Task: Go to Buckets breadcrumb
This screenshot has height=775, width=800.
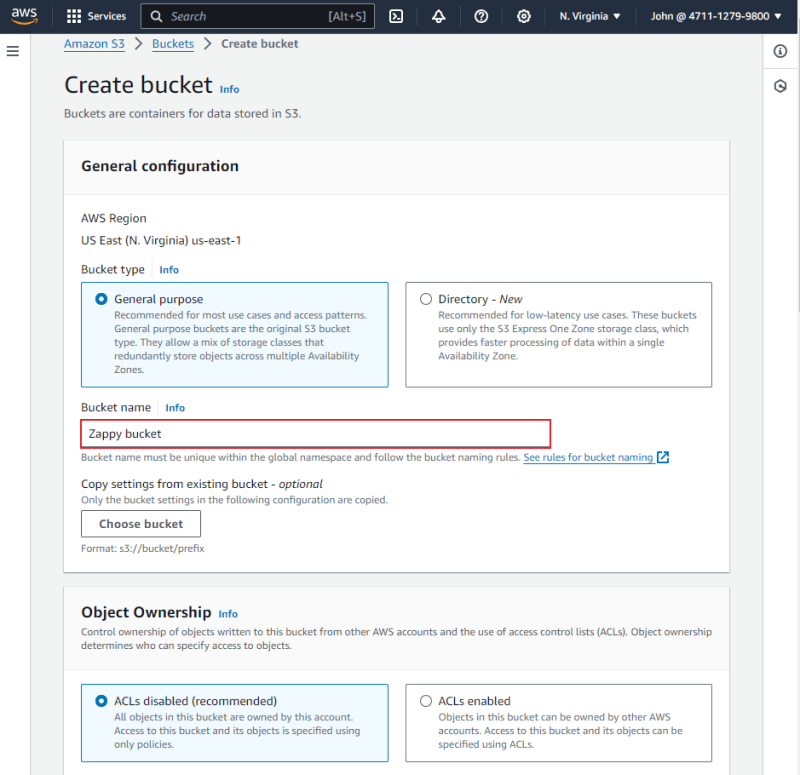Action: coord(173,44)
